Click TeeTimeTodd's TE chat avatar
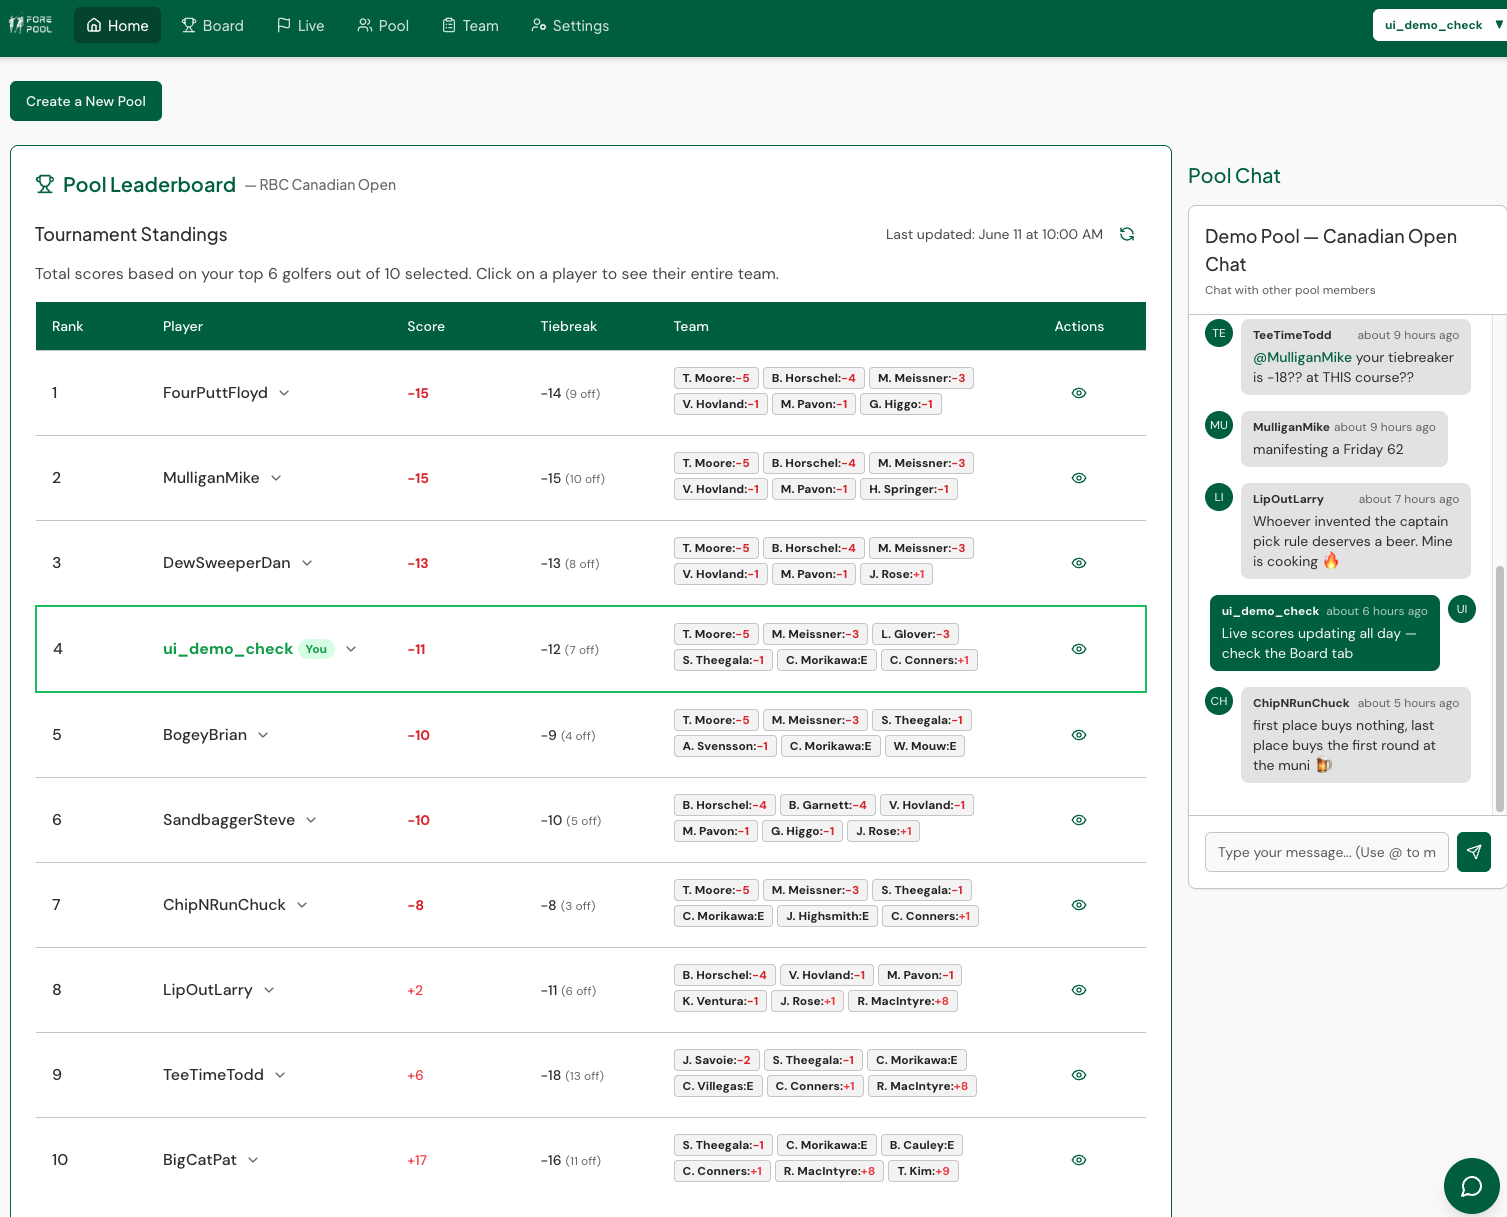Image resolution: width=1507 pixels, height=1217 pixels. click(1219, 333)
